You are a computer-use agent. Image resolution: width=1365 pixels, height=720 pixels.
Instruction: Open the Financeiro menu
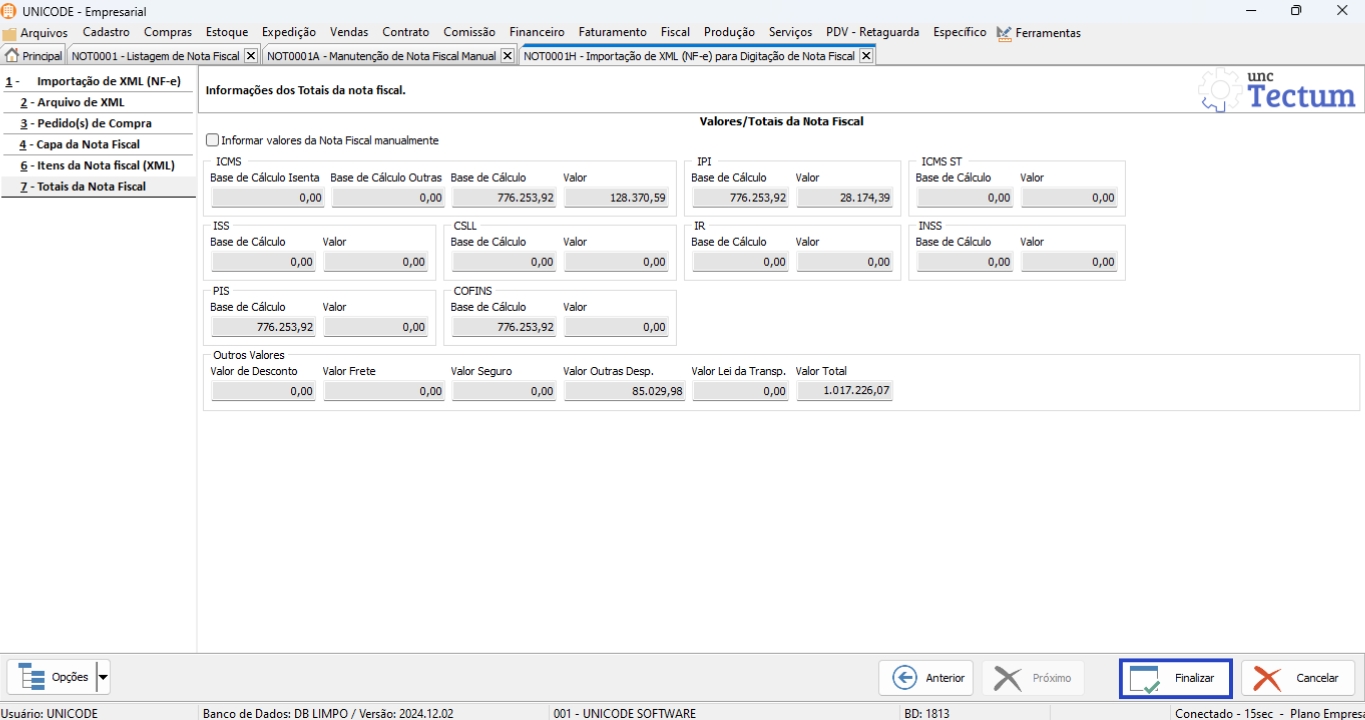pos(536,33)
